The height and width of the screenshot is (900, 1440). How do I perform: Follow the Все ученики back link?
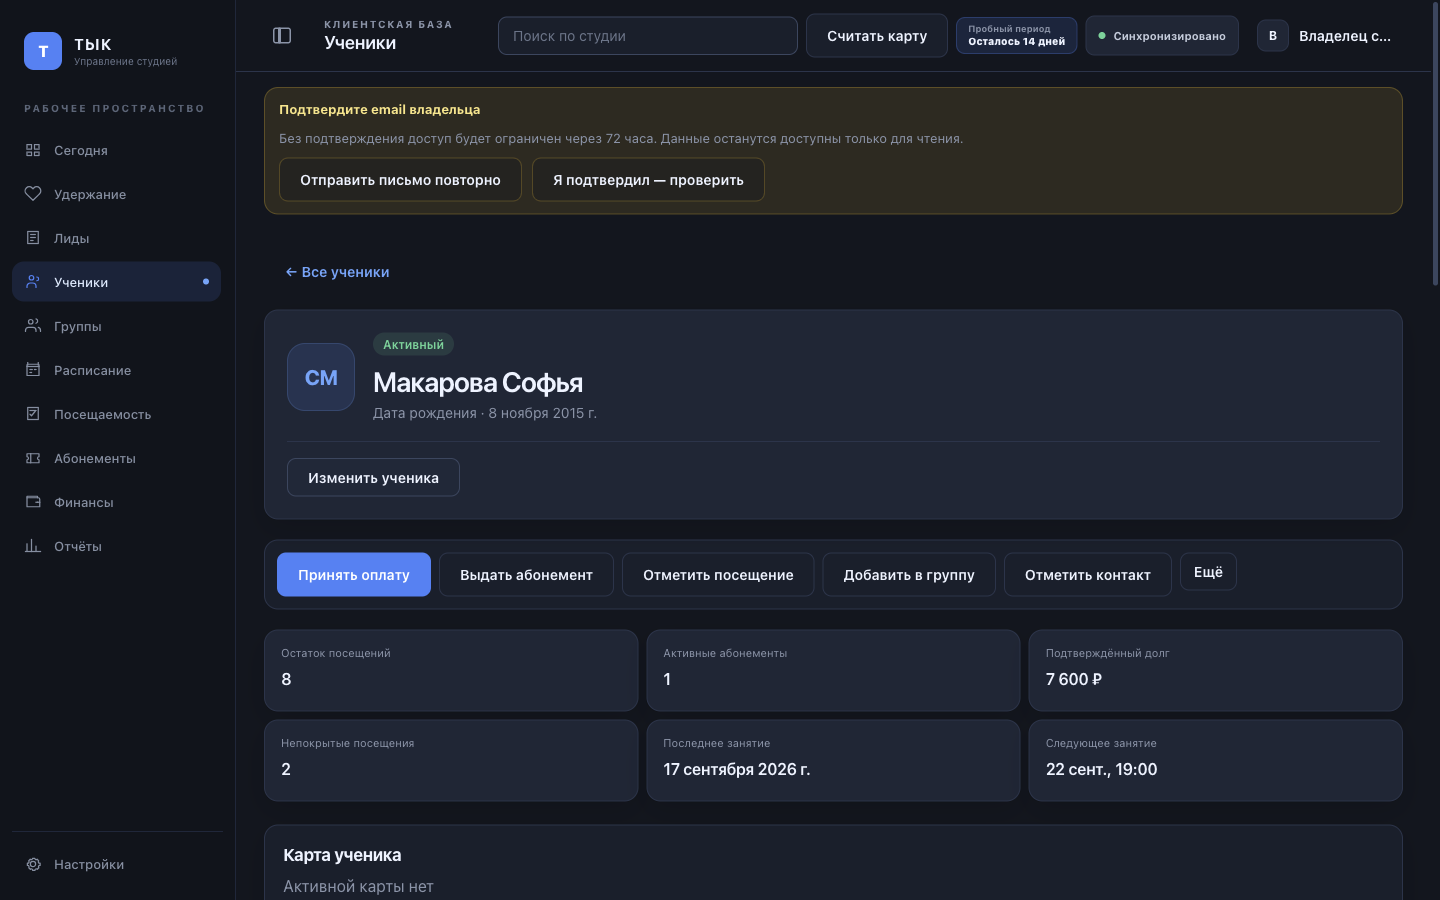(x=337, y=272)
